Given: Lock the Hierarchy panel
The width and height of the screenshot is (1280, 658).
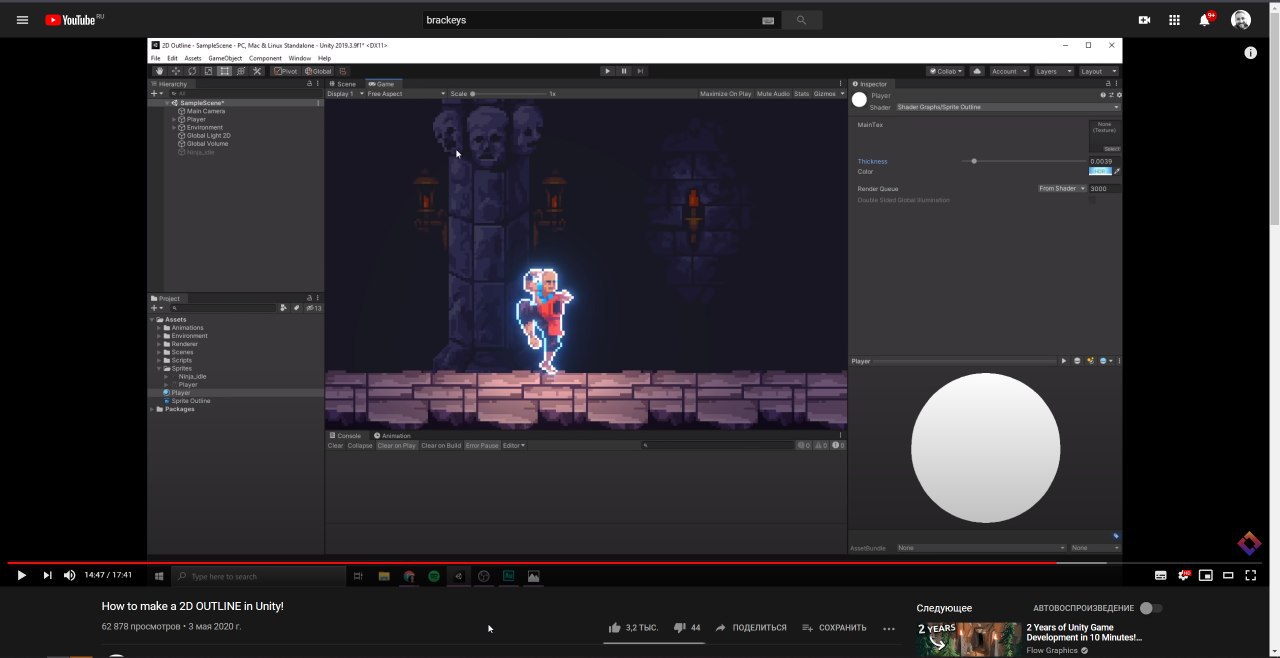Looking at the screenshot, I should click(310, 84).
